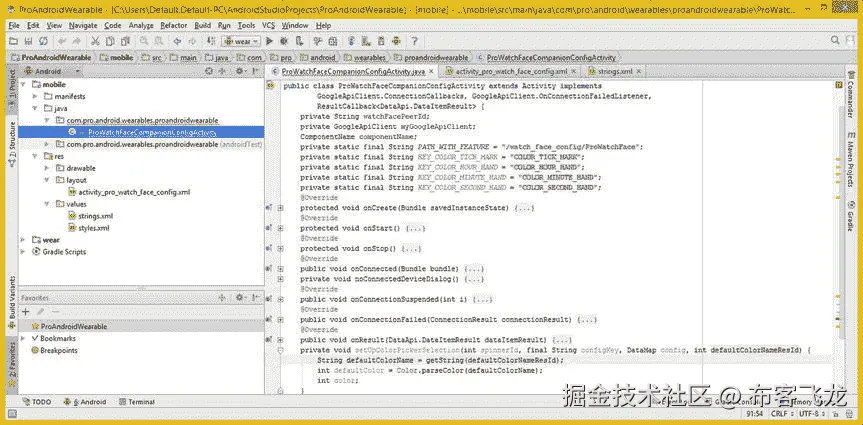The height and width of the screenshot is (425, 863).
Task: Switch to strings.xml editor tab
Action: [615, 71]
